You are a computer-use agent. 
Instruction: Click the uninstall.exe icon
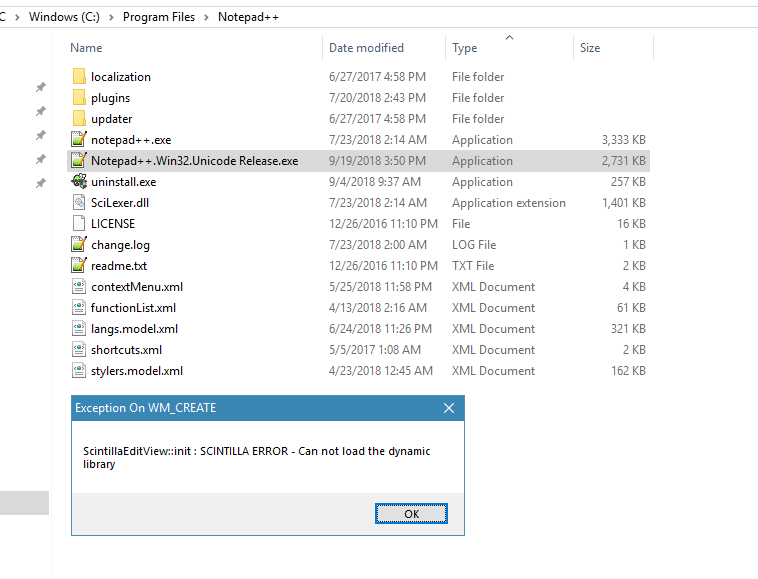click(x=79, y=181)
